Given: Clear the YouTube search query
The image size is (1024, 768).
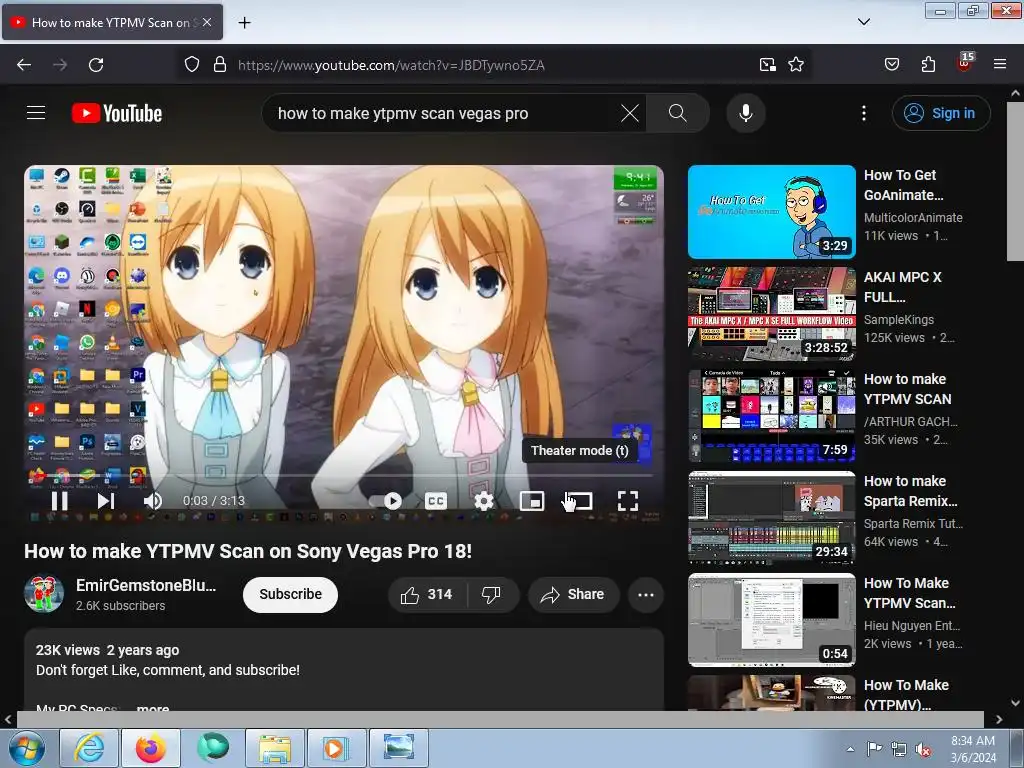Looking at the screenshot, I should (630, 113).
